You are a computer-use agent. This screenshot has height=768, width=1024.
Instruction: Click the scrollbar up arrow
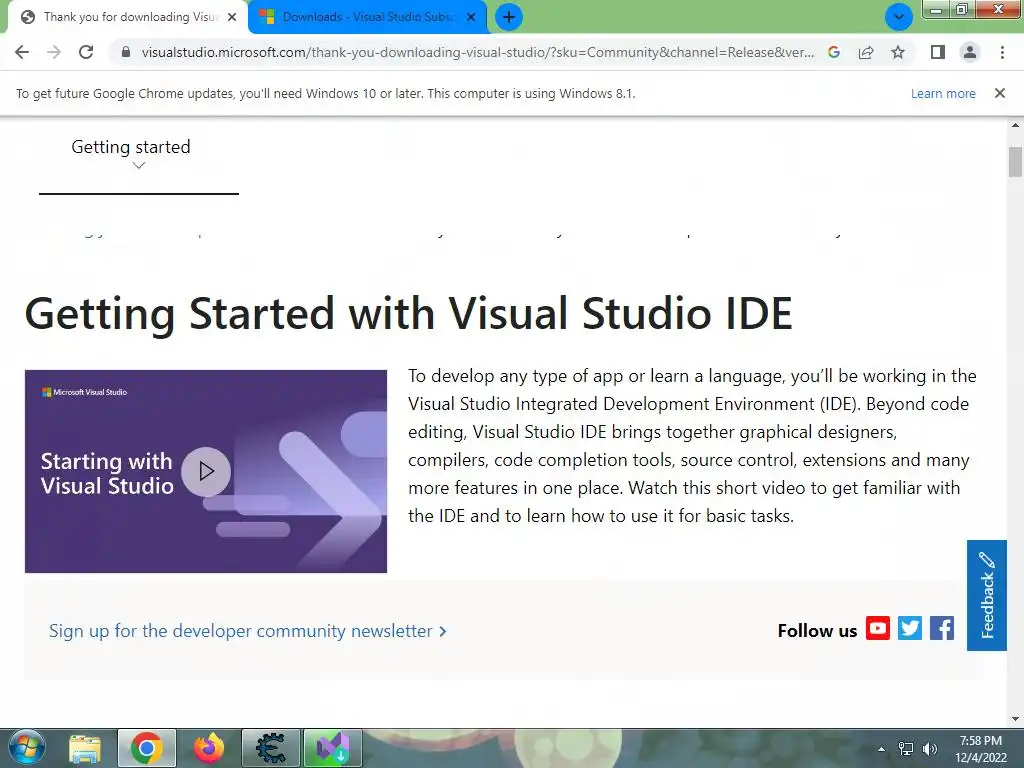click(x=1015, y=124)
